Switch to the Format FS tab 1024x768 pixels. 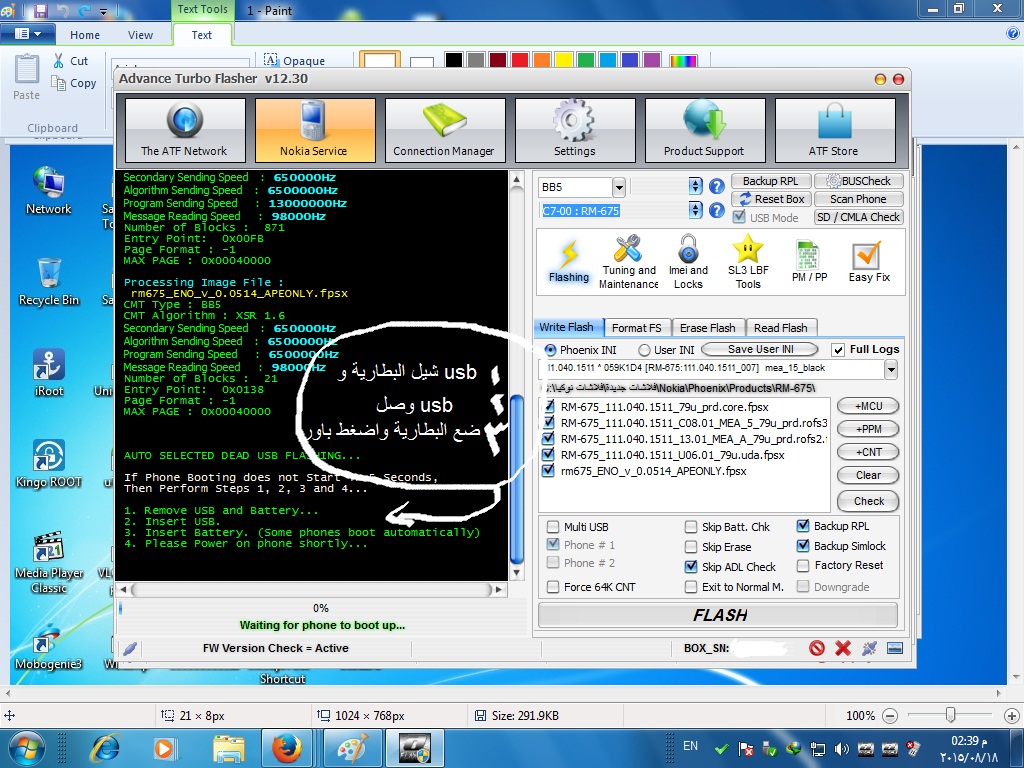click(x=636, y=328)
